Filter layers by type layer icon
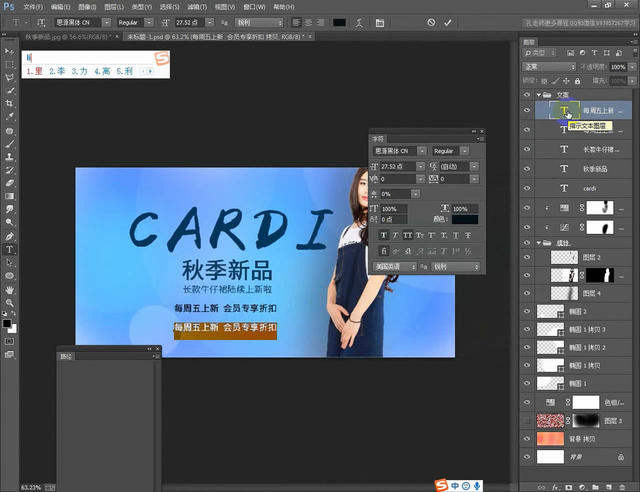This screenshot has width=640, height=492. tap(594, 53)
